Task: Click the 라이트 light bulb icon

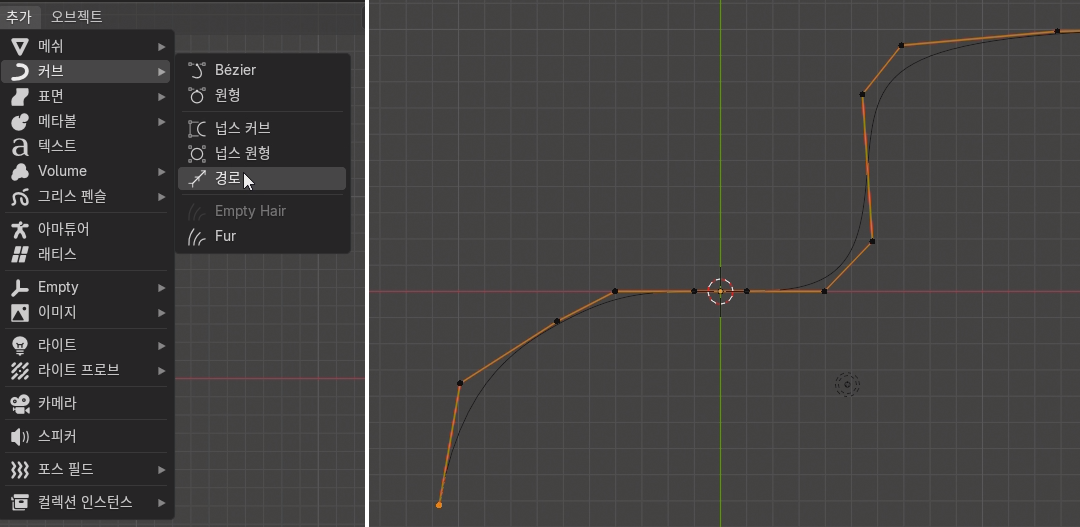Action: [x=20, y=346]
